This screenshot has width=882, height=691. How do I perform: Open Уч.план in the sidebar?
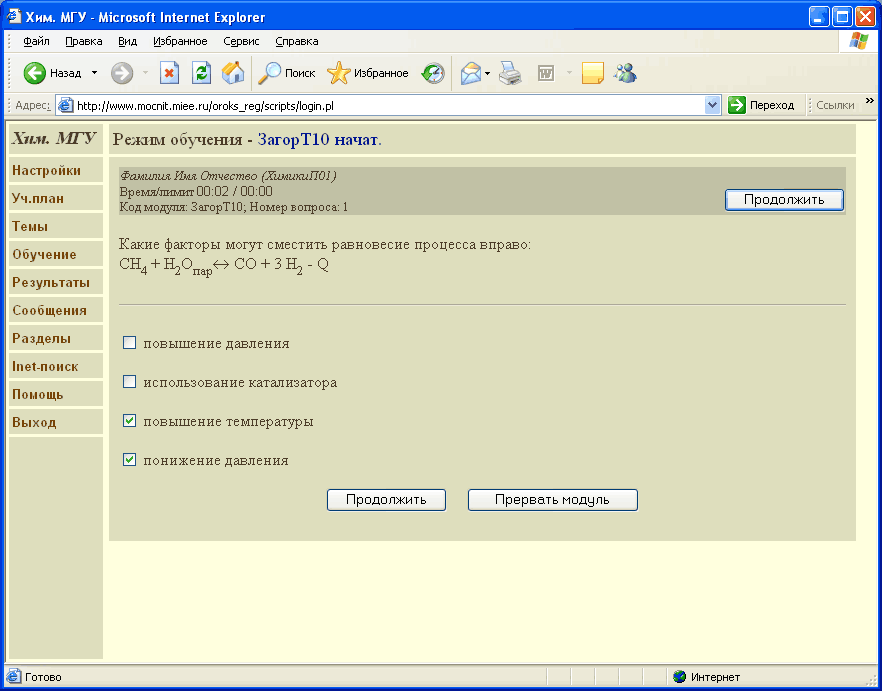tap(56, 199)
